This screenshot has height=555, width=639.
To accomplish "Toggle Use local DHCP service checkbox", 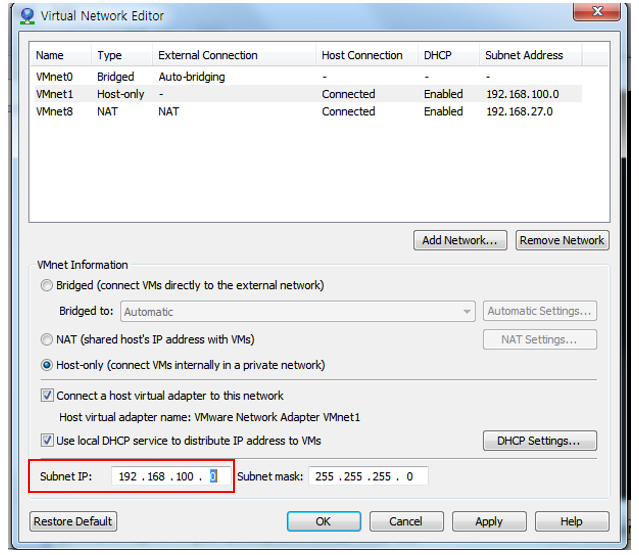I will pos(47,440).
